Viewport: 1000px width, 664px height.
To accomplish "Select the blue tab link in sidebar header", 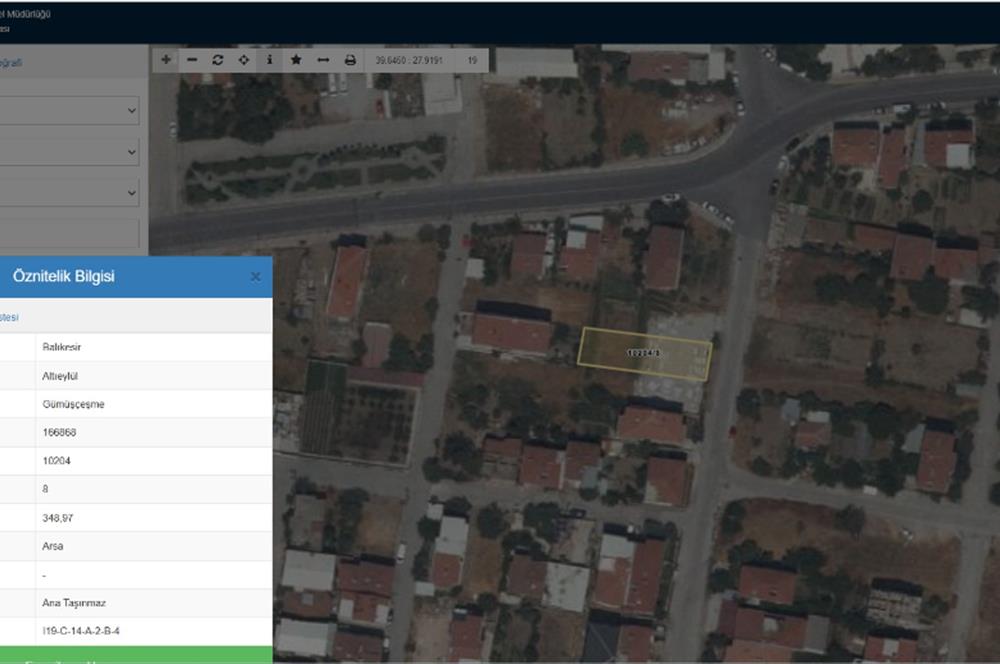I will pos(10,62).
